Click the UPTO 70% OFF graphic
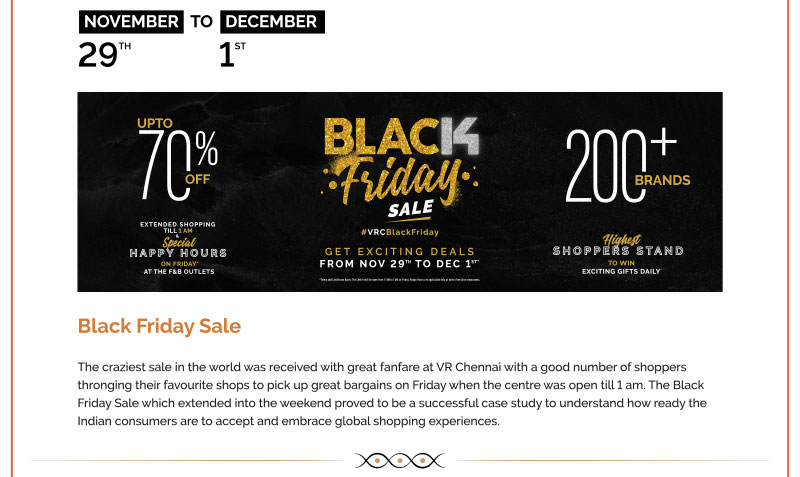The height and width of the screenshot is (477, 800). (178, 157)
